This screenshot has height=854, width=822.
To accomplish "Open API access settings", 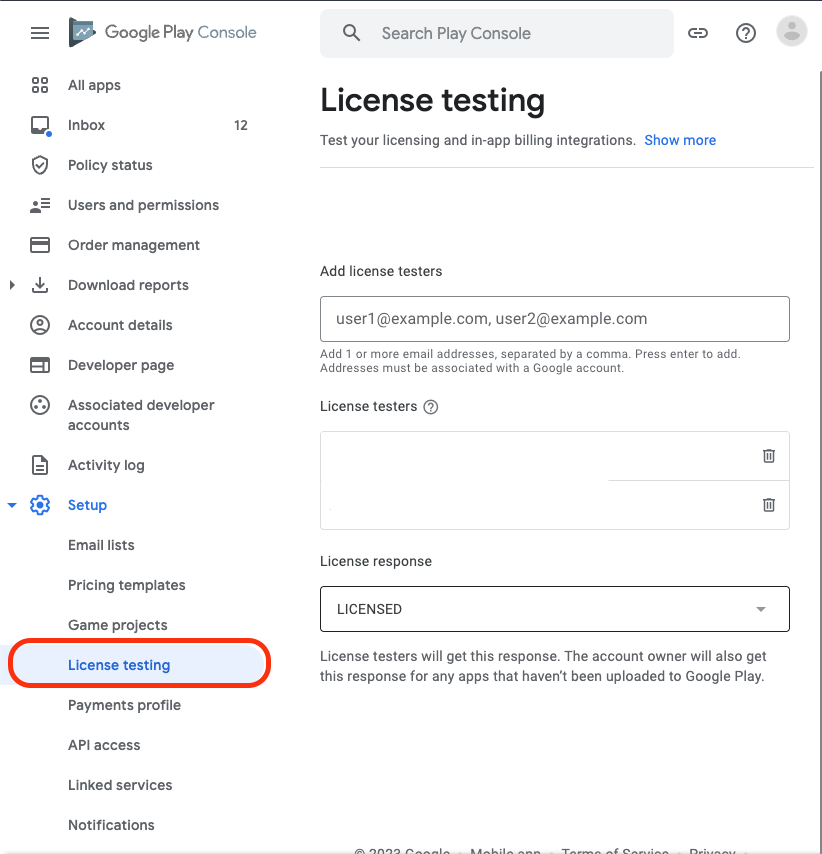I will 104,745.
